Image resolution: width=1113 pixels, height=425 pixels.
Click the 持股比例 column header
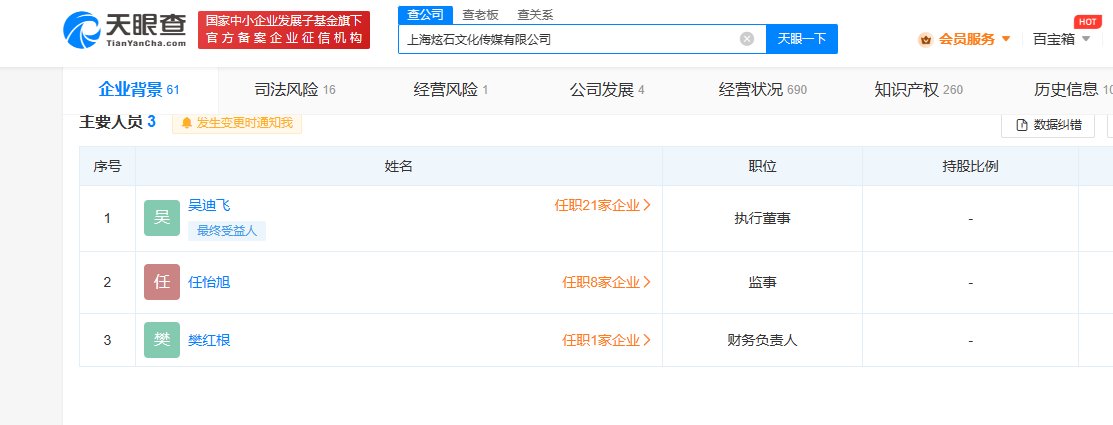pos(970,167)
